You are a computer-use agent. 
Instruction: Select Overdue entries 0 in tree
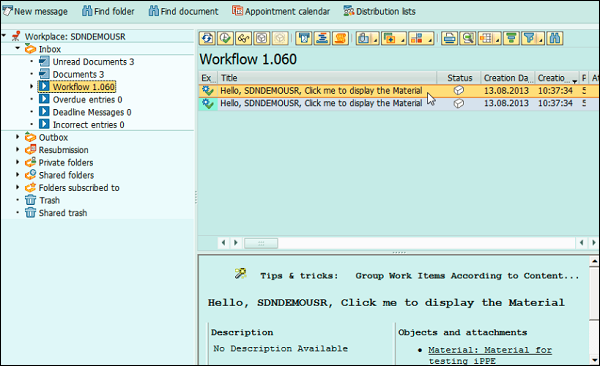[x=88, y=100]
